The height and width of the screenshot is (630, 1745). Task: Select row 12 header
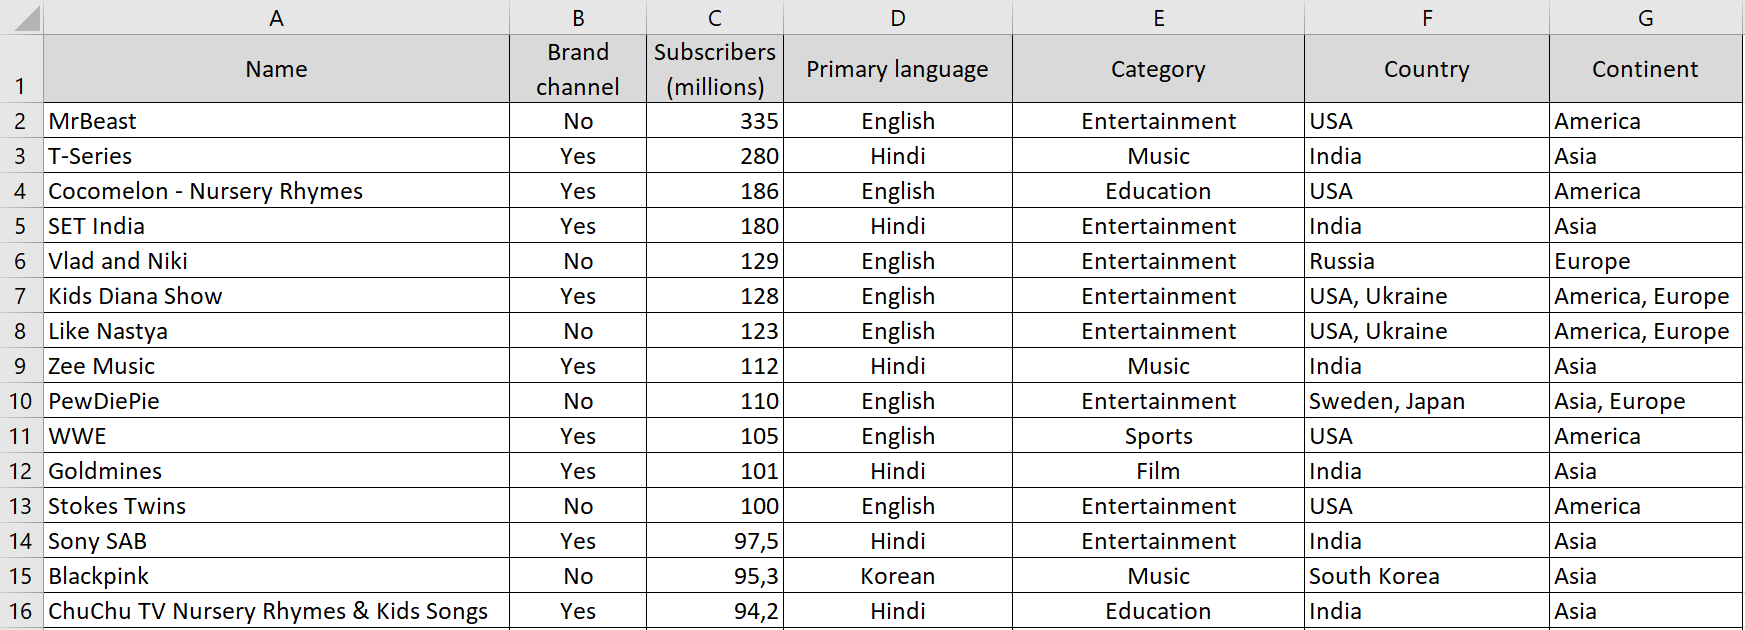coord(20,471)
